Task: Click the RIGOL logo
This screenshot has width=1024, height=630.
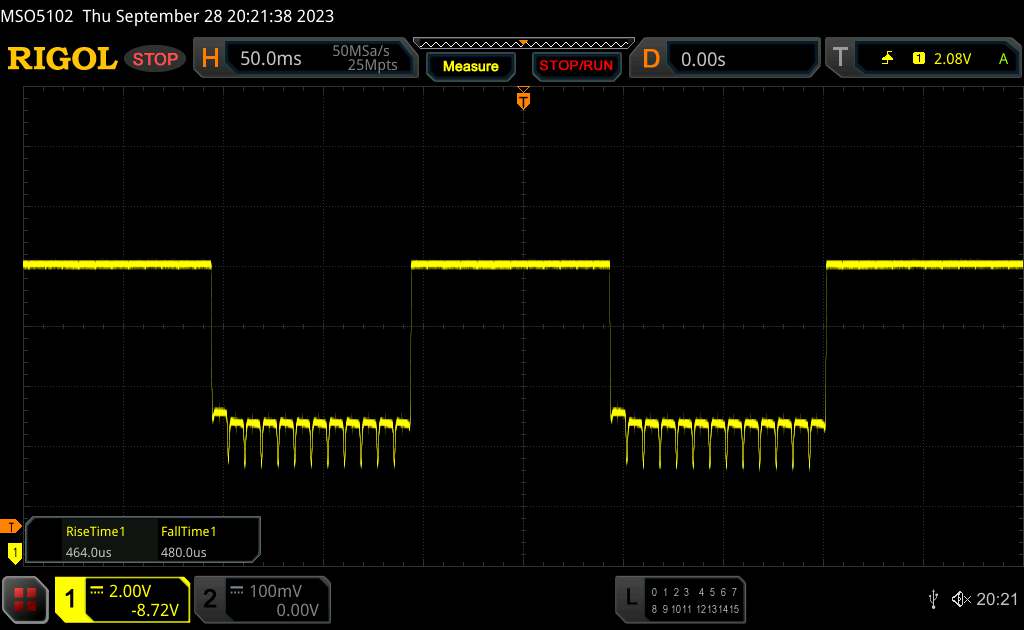Action: point(62,59)
